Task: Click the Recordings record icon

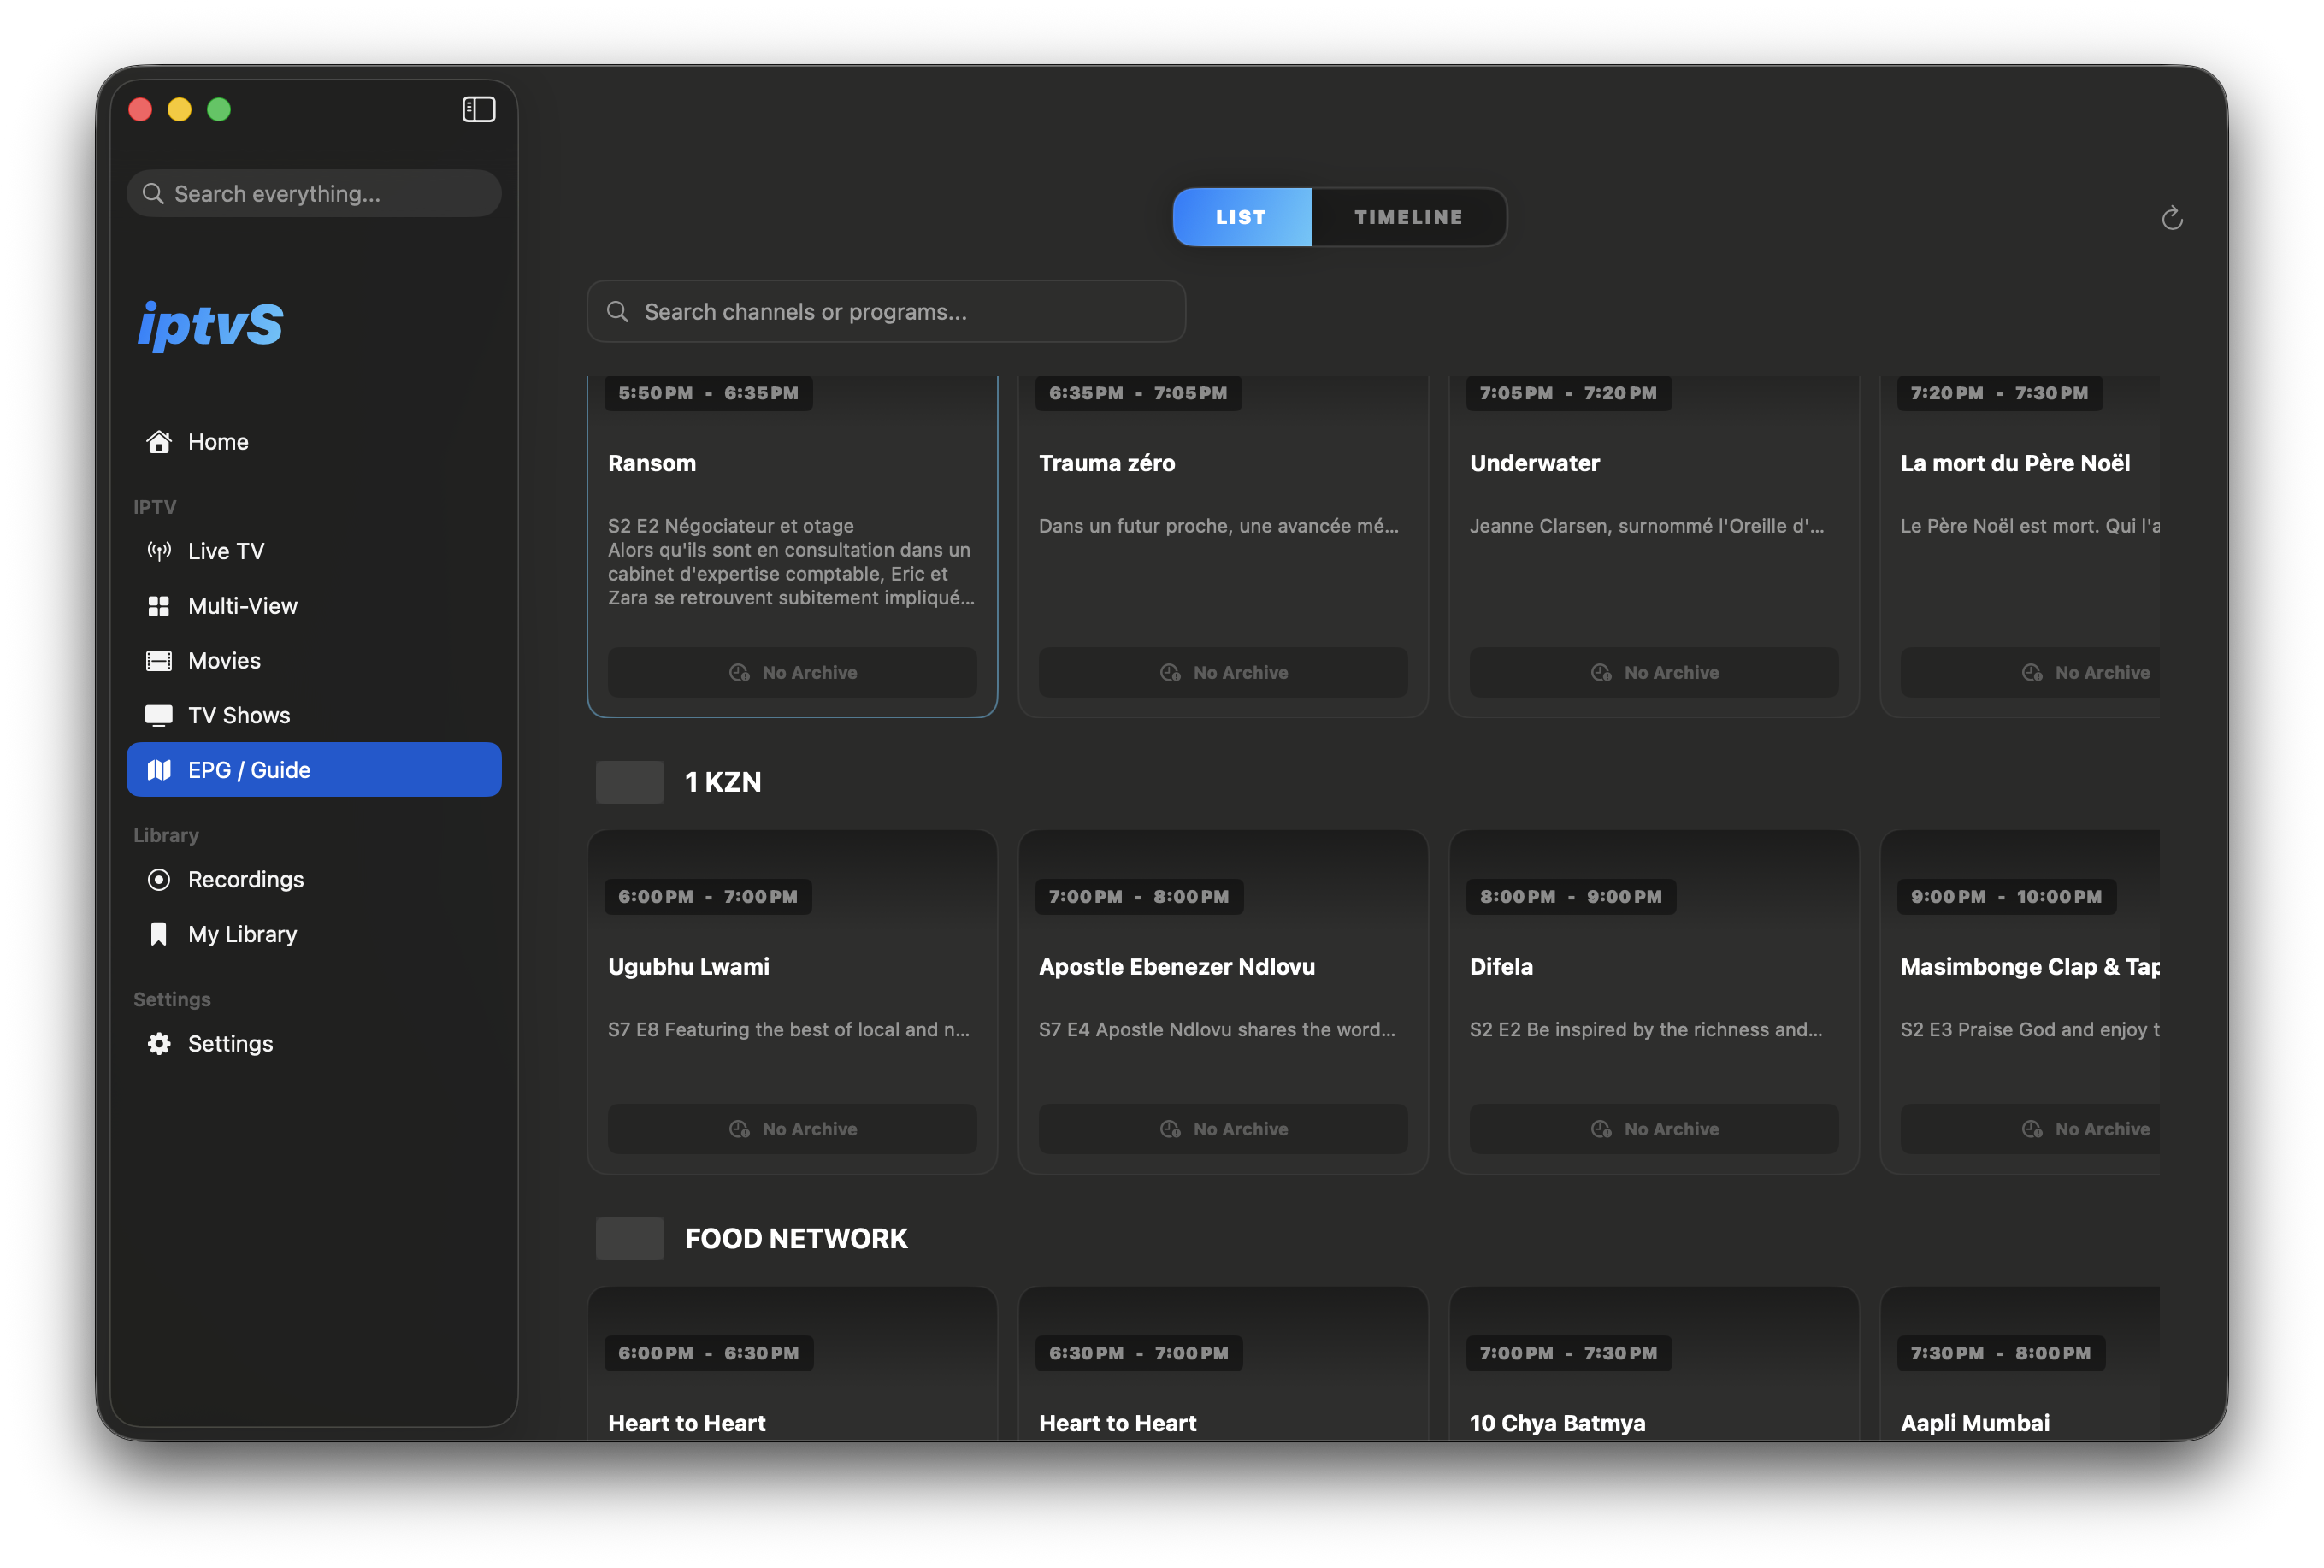Action: coord(159,879)
